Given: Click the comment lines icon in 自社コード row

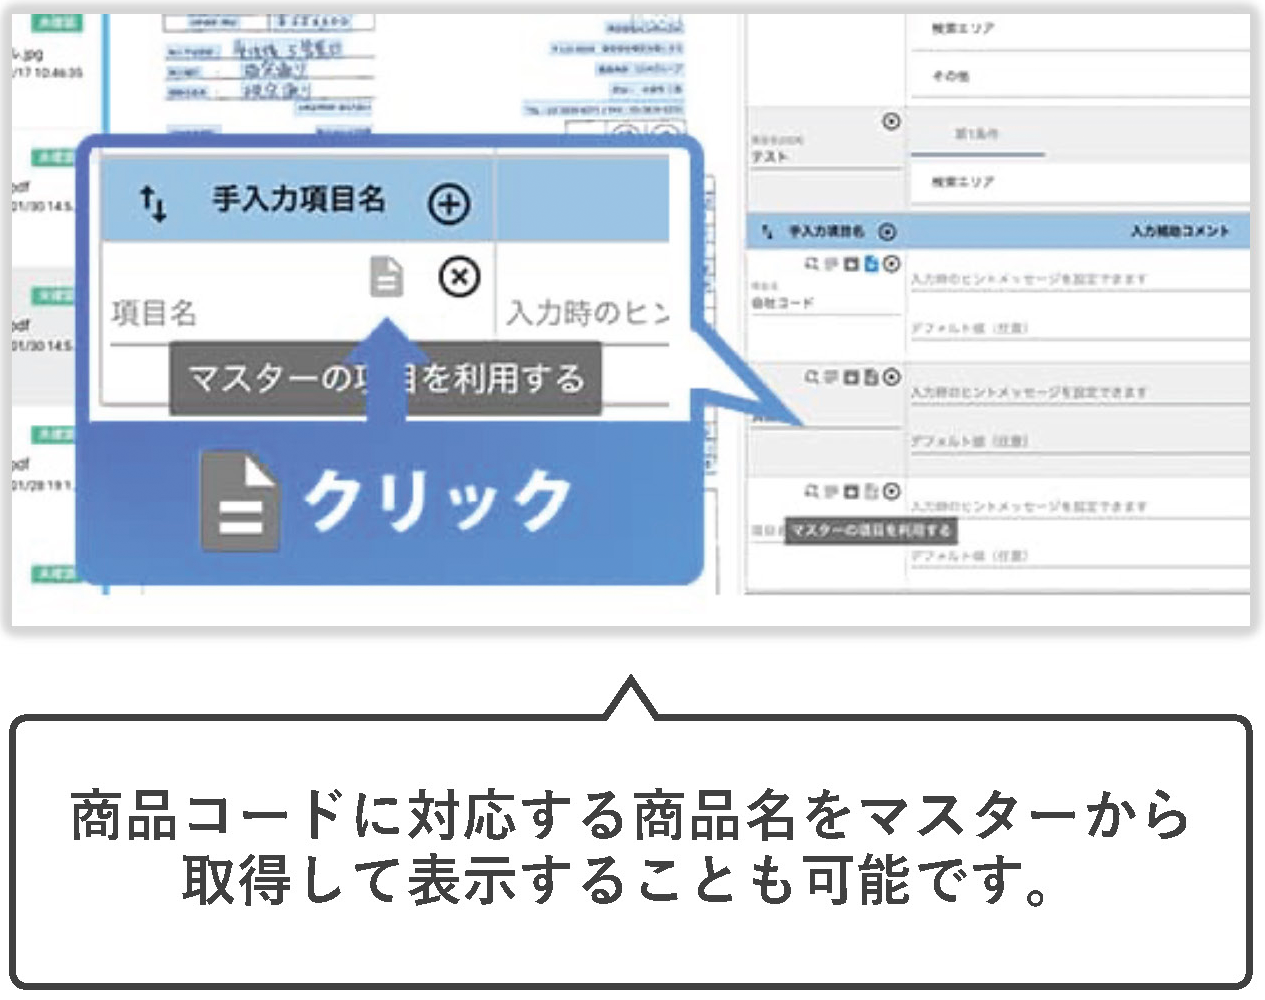Looking at the screenshot, I should pyautogui.click(x=831, y=265).
